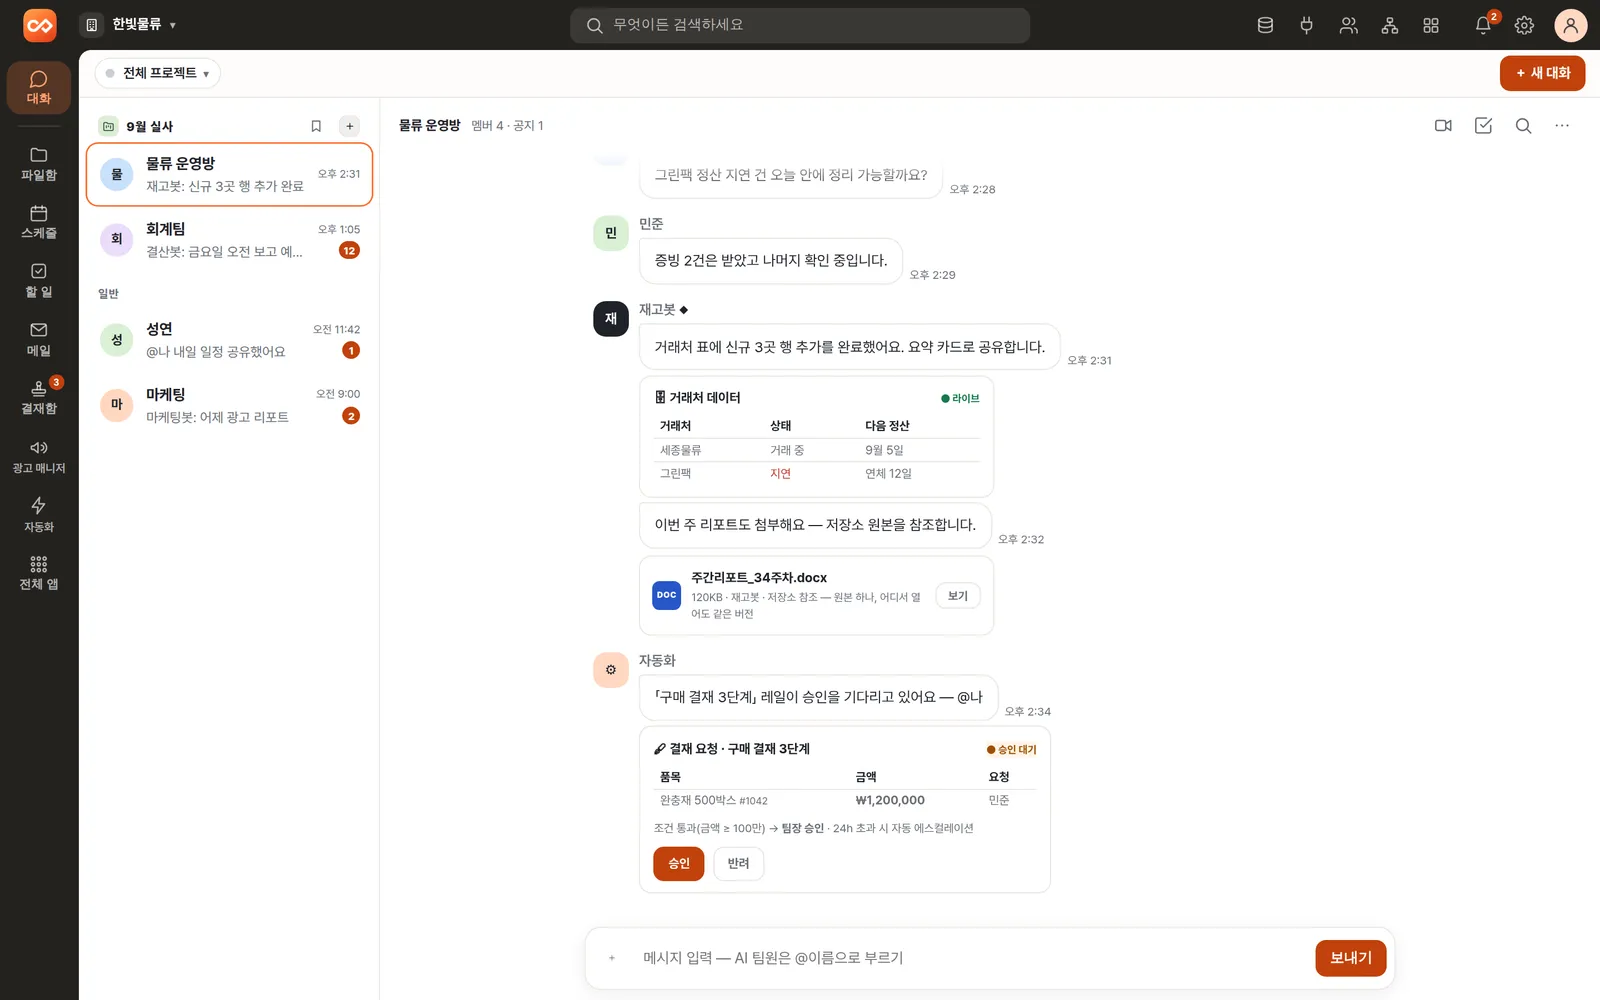
Task: Focus the global search field
Action: 800,25
